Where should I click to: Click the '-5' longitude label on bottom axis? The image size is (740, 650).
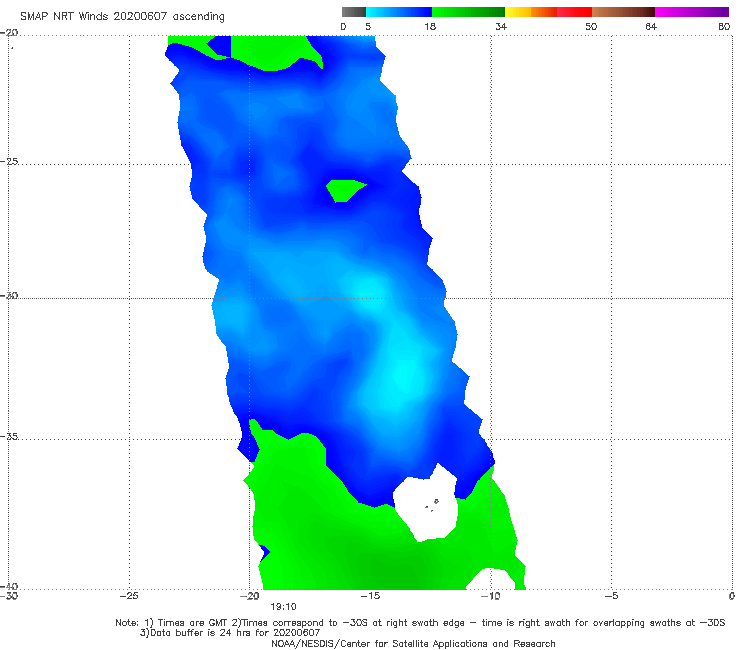pos(611,596)
